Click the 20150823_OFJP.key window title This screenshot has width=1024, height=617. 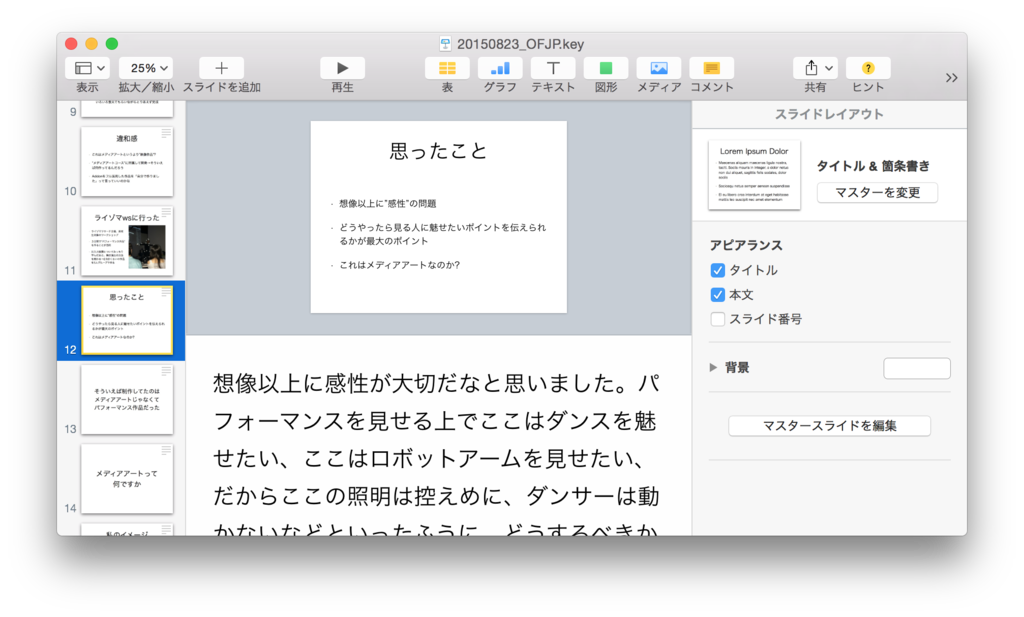[x=520, y=44]
